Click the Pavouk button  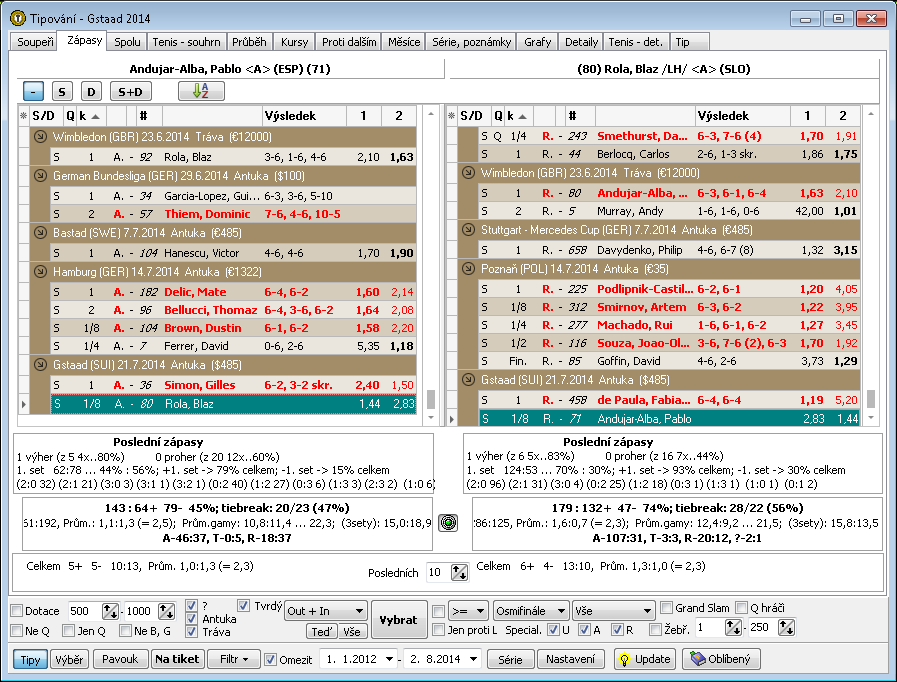coord(120,659)
